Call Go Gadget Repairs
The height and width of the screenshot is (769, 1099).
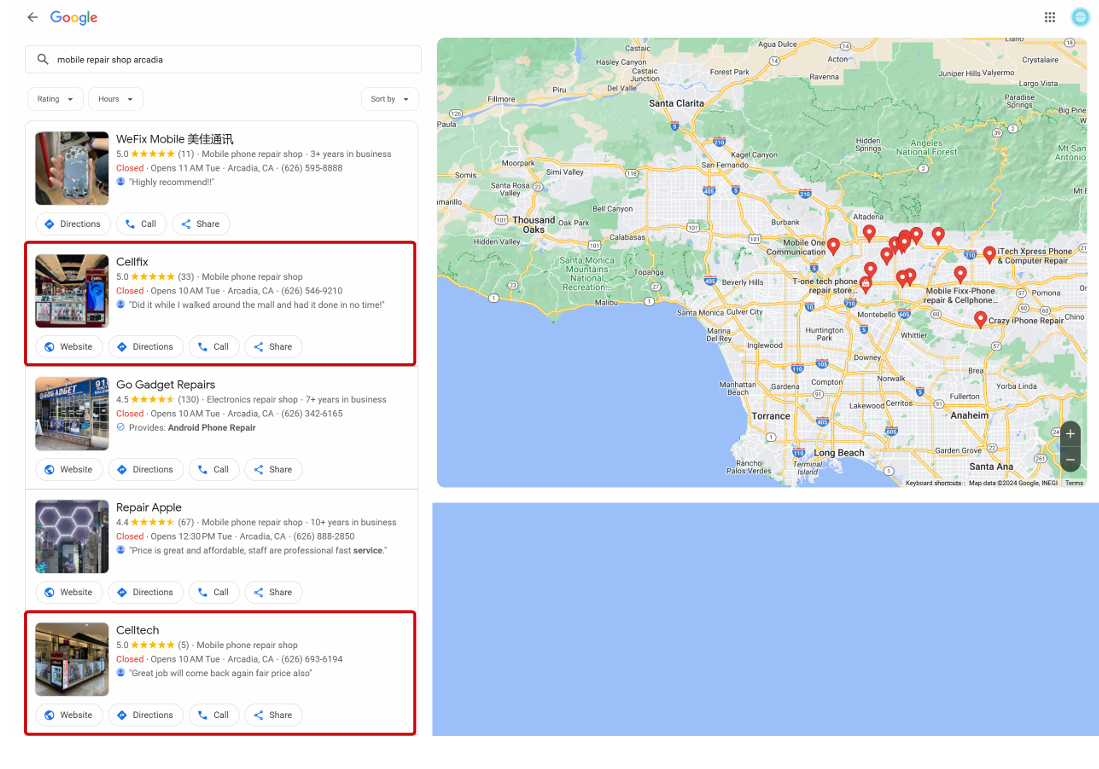[x=213, y=470]
